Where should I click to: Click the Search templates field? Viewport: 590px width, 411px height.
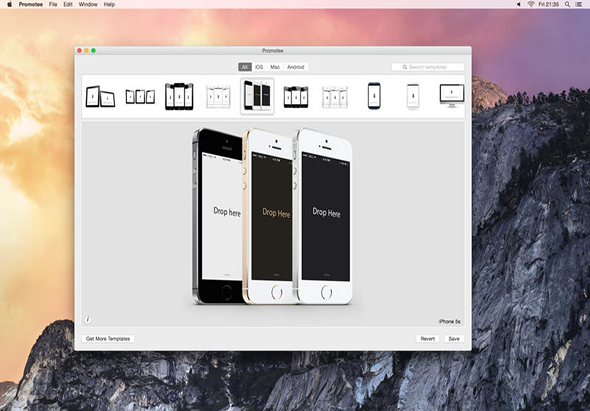(428, 67)
